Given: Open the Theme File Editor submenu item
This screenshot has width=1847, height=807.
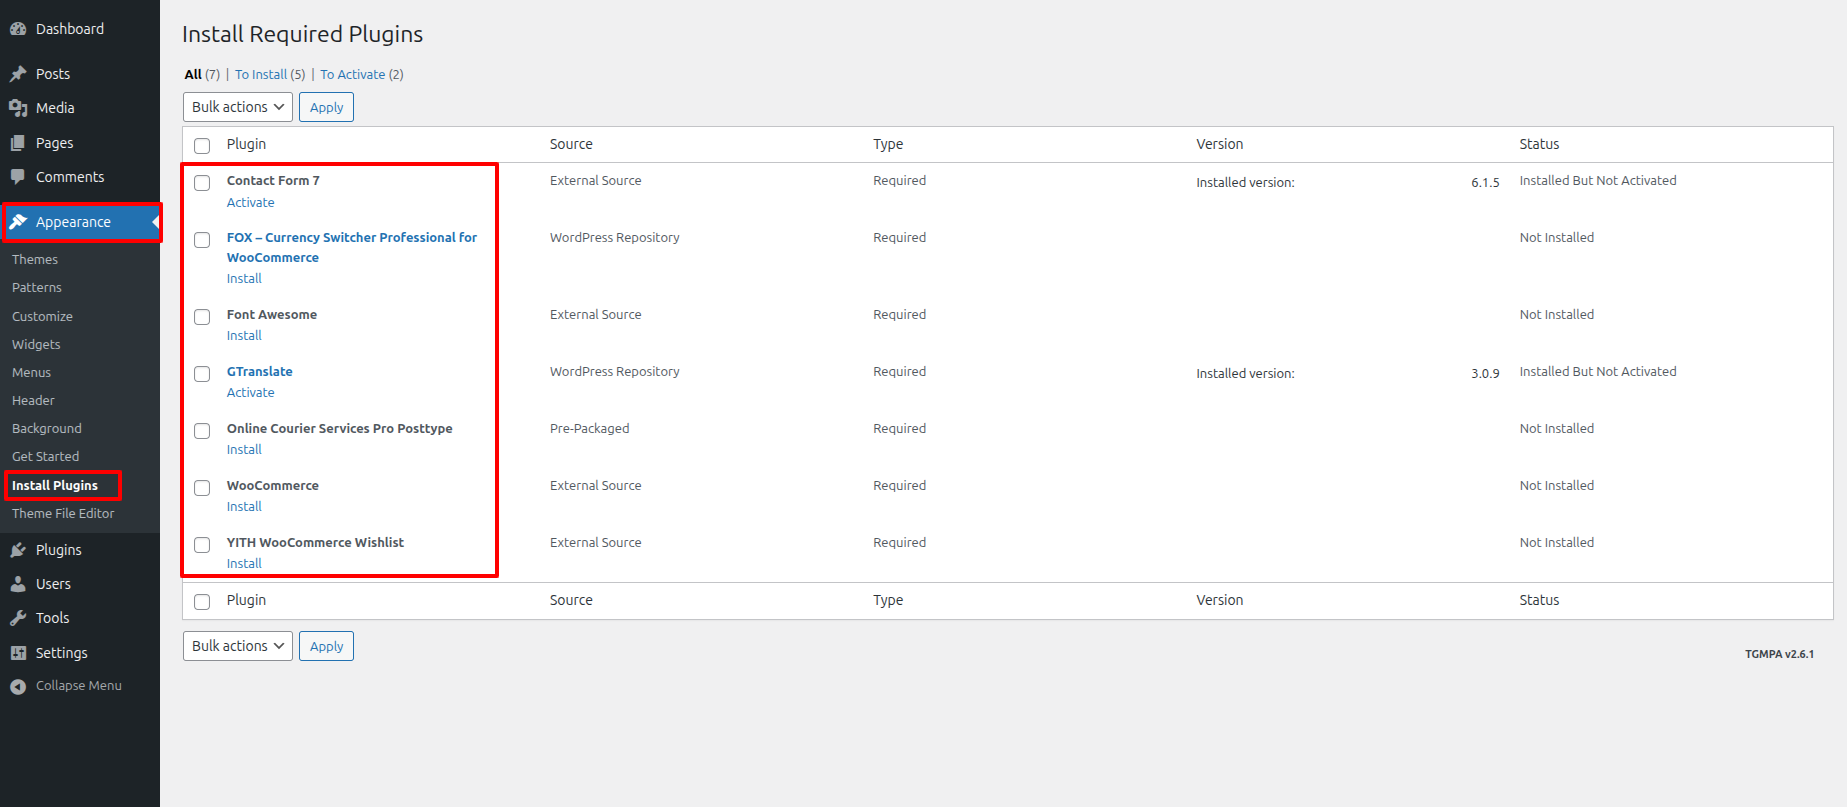Looking at the screenshot, I should tap(63, 513).
